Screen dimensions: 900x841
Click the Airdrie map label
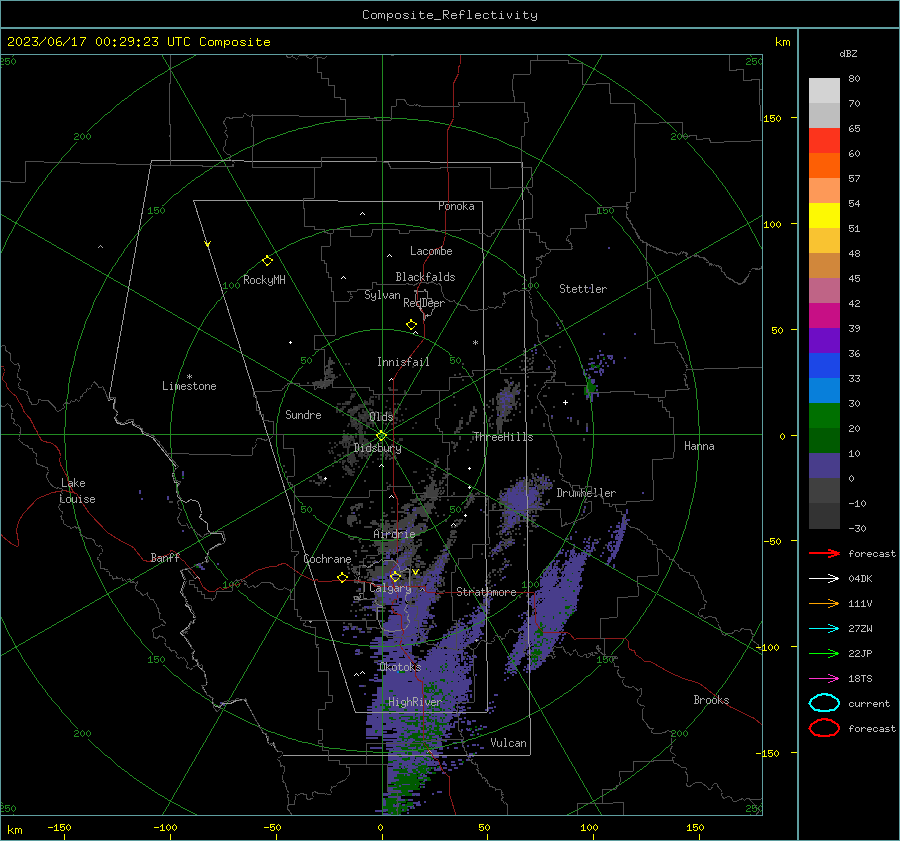[394, 534]
